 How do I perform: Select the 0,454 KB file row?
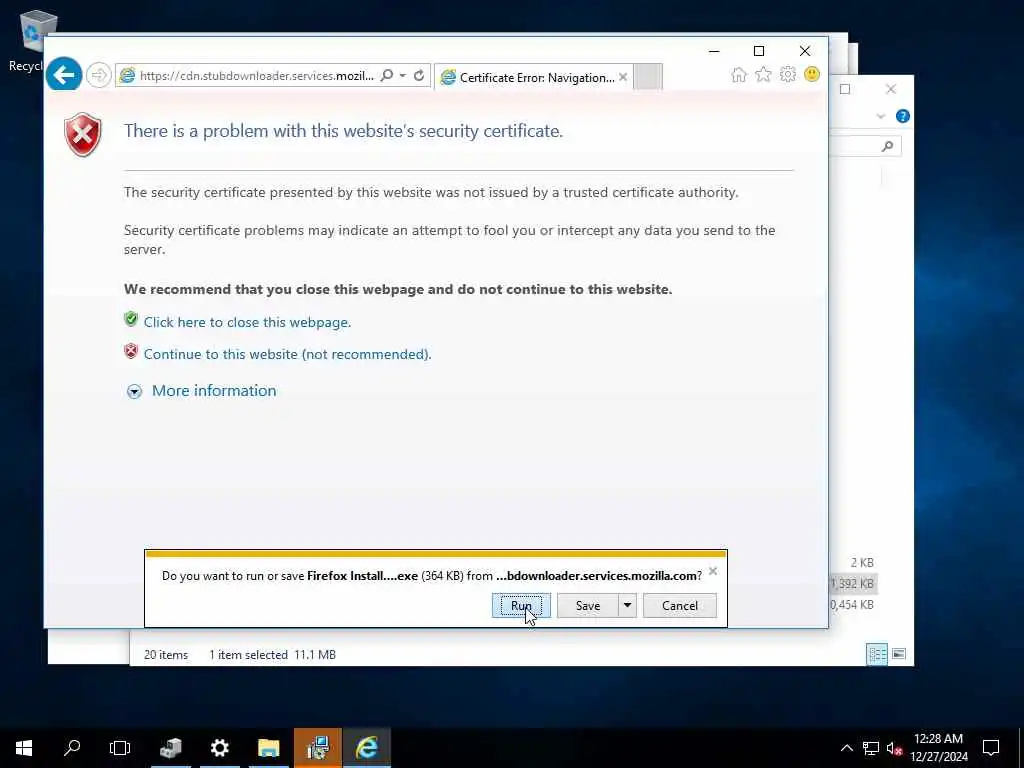click(x=852, y=605)
